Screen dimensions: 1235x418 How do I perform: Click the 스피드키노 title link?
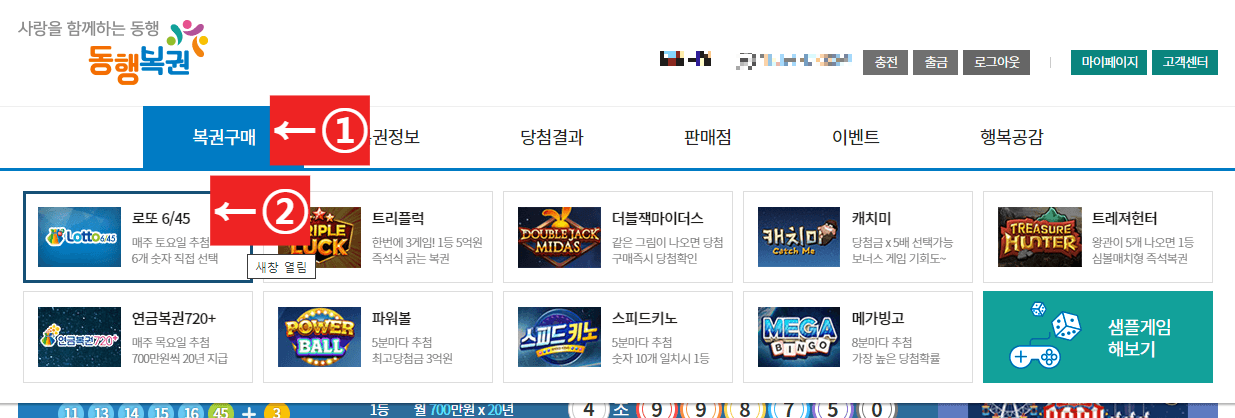tap(645, 318)
